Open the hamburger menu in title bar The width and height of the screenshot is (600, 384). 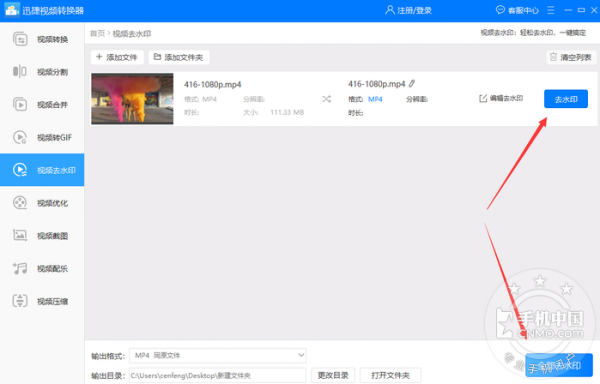click(551, 10)
